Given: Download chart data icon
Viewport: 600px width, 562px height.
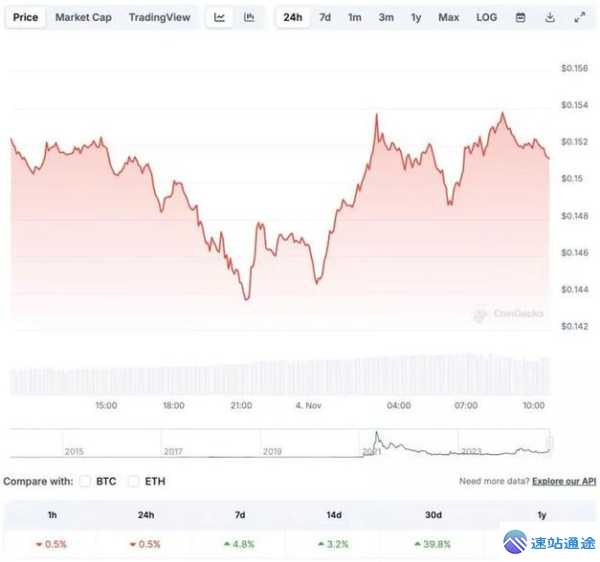Looking at the screenshot, I should pyautogui.click(x=549, y=17).
